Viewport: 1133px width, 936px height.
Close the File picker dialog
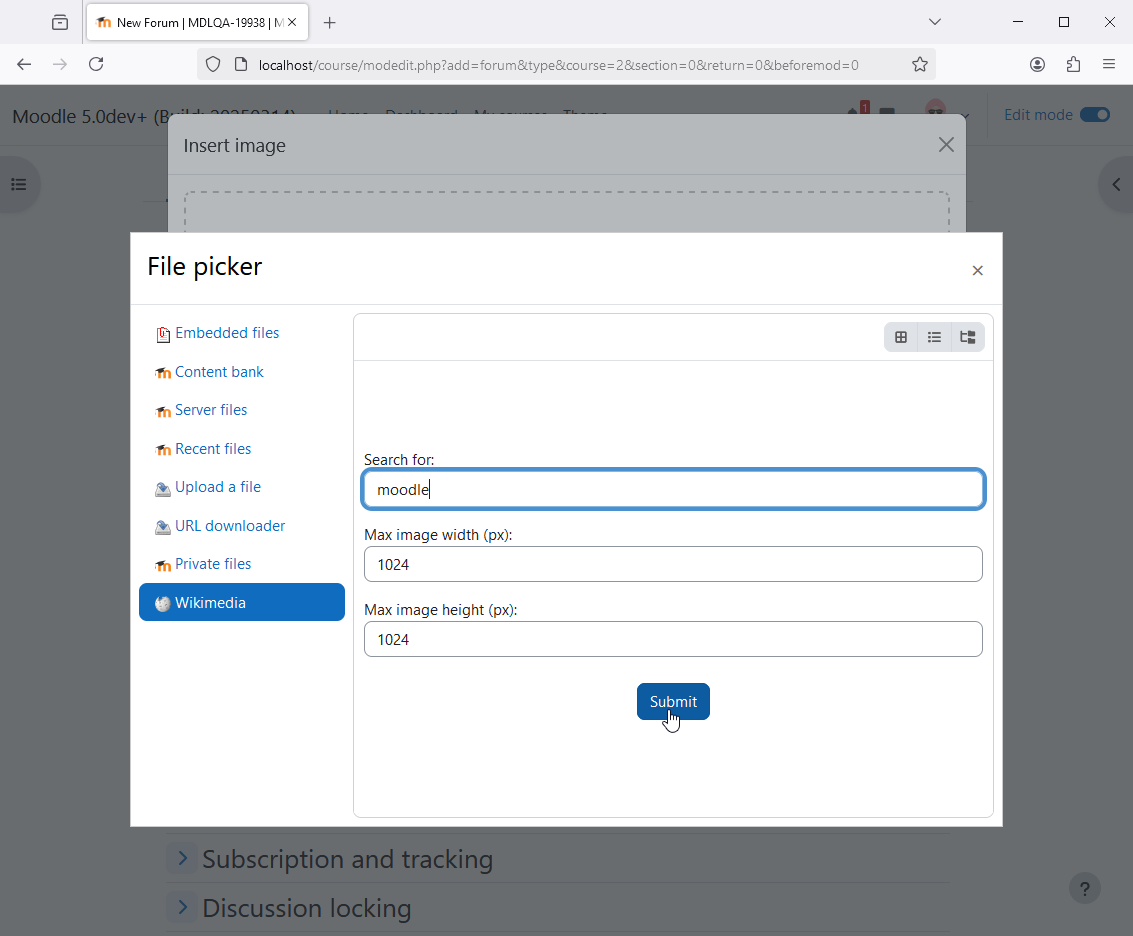point(977,270)
